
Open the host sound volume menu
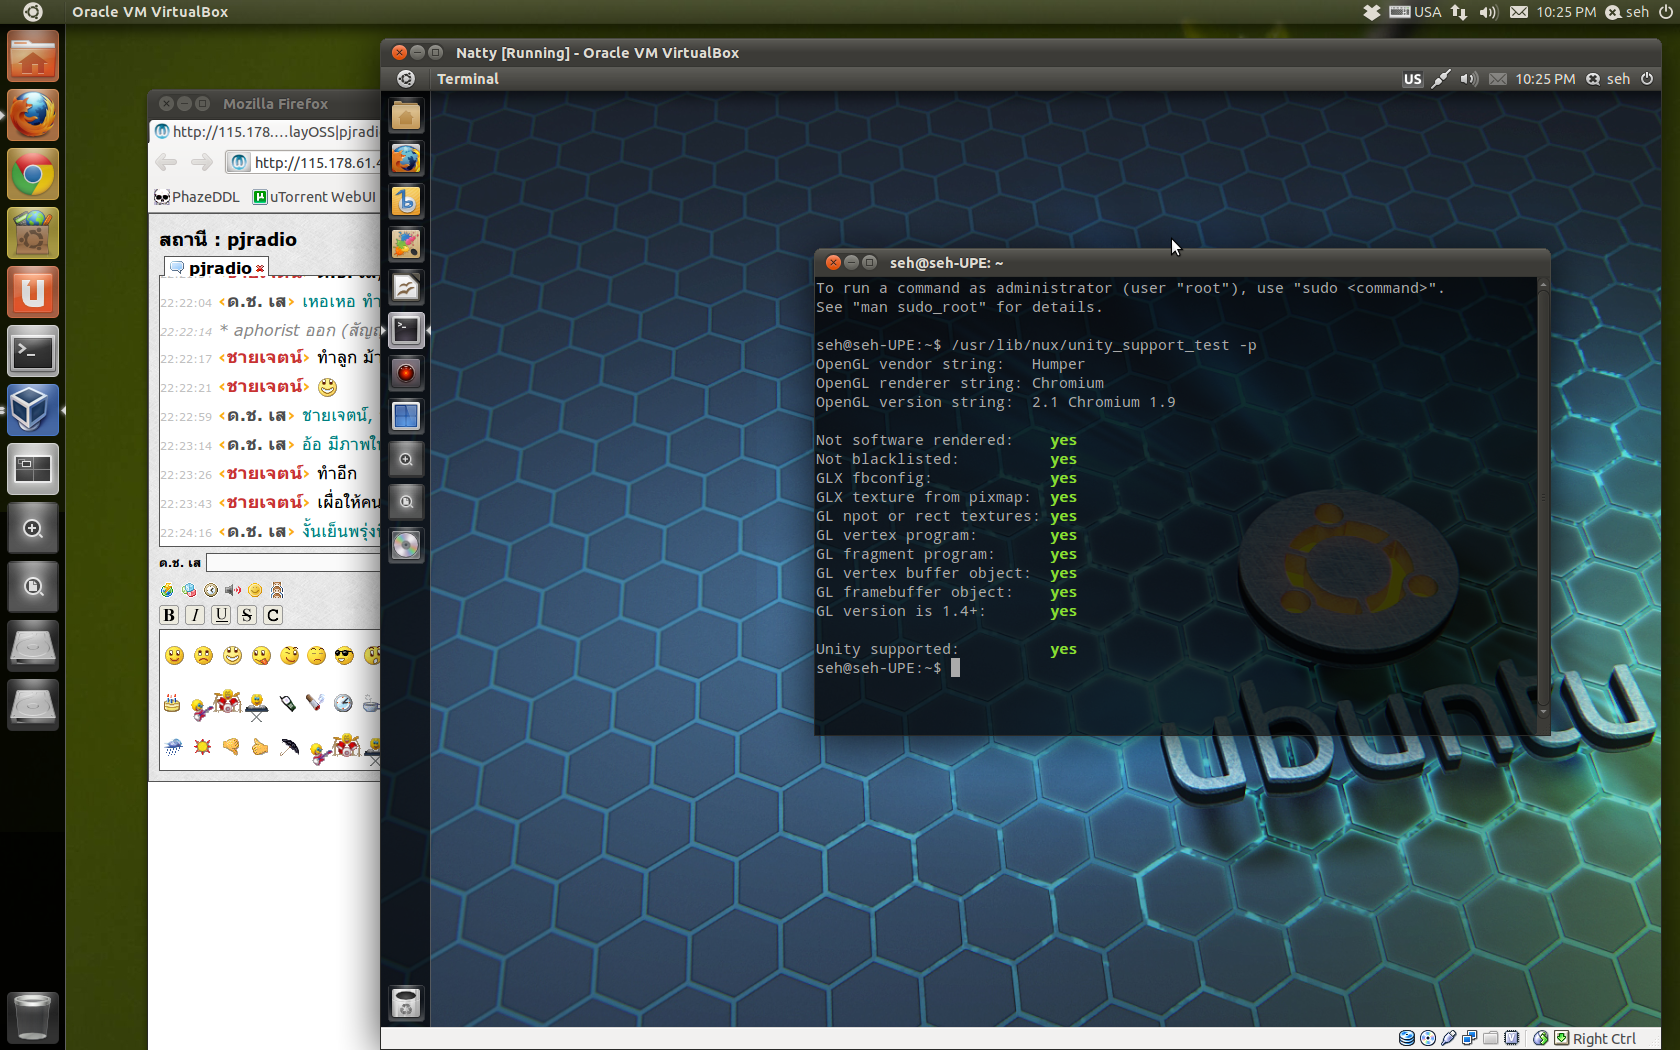tap(1489, 12)
